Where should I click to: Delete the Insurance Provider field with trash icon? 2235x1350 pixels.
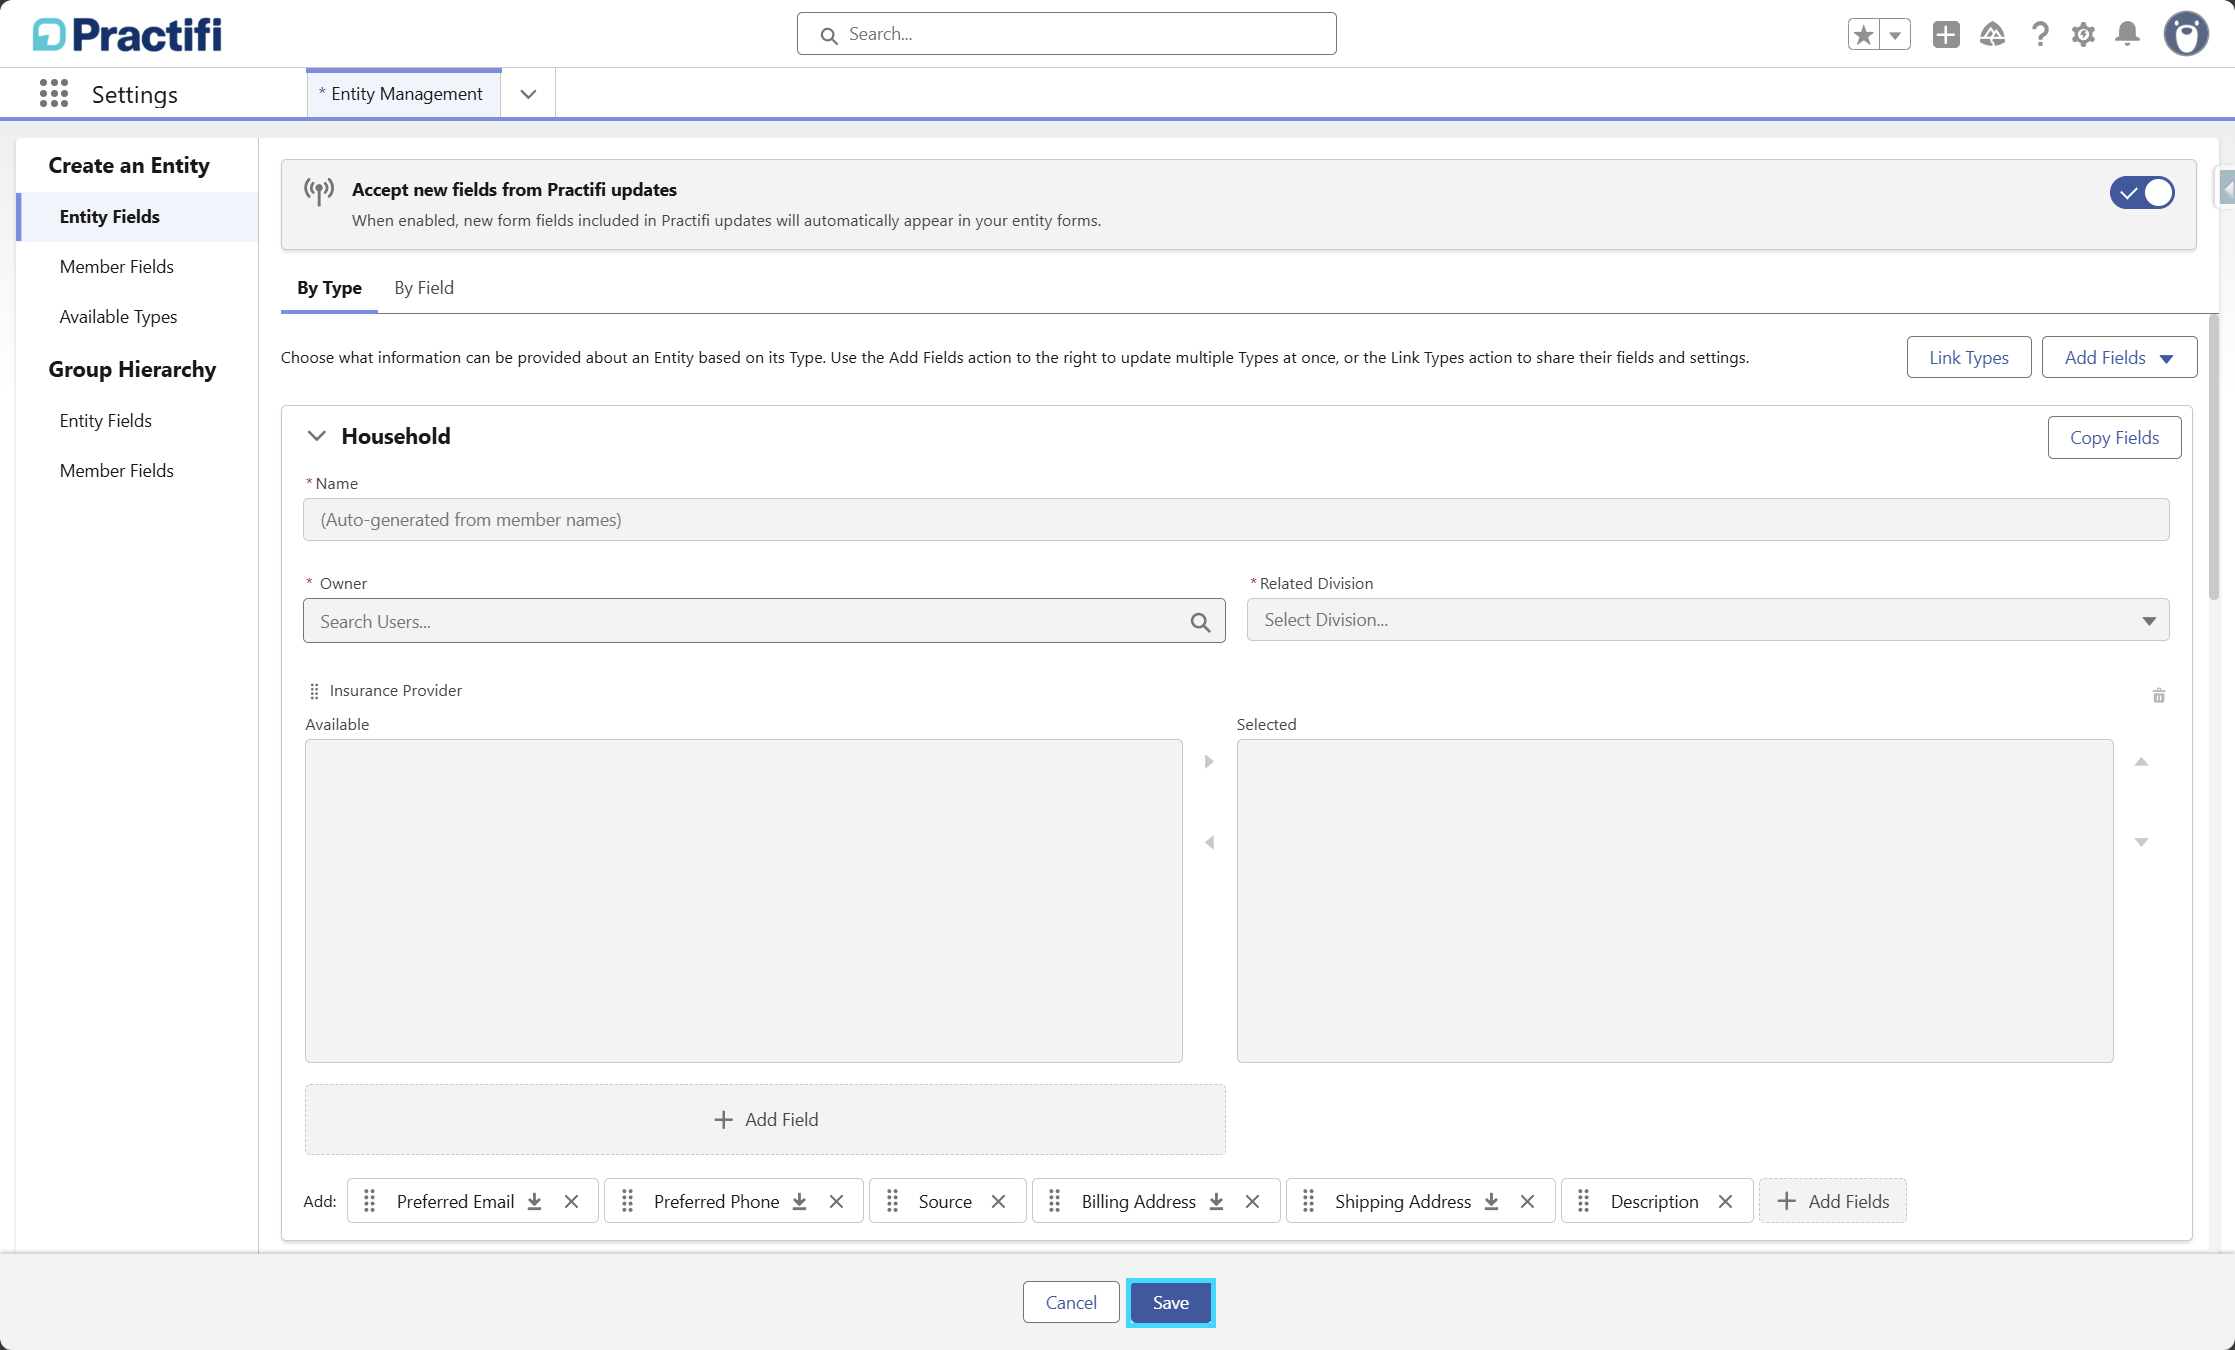2159,695
